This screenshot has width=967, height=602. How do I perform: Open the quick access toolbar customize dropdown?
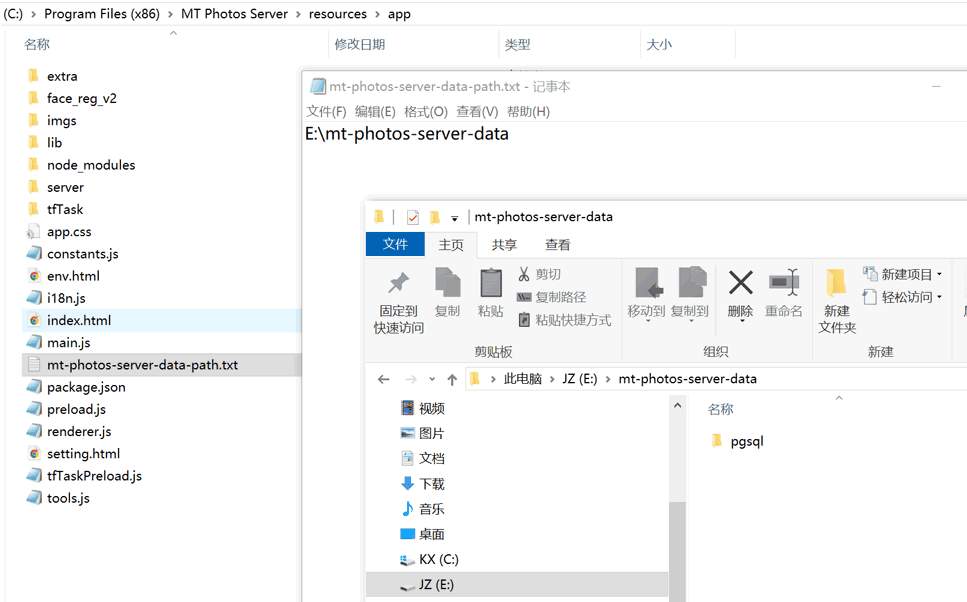click(454, 218)
